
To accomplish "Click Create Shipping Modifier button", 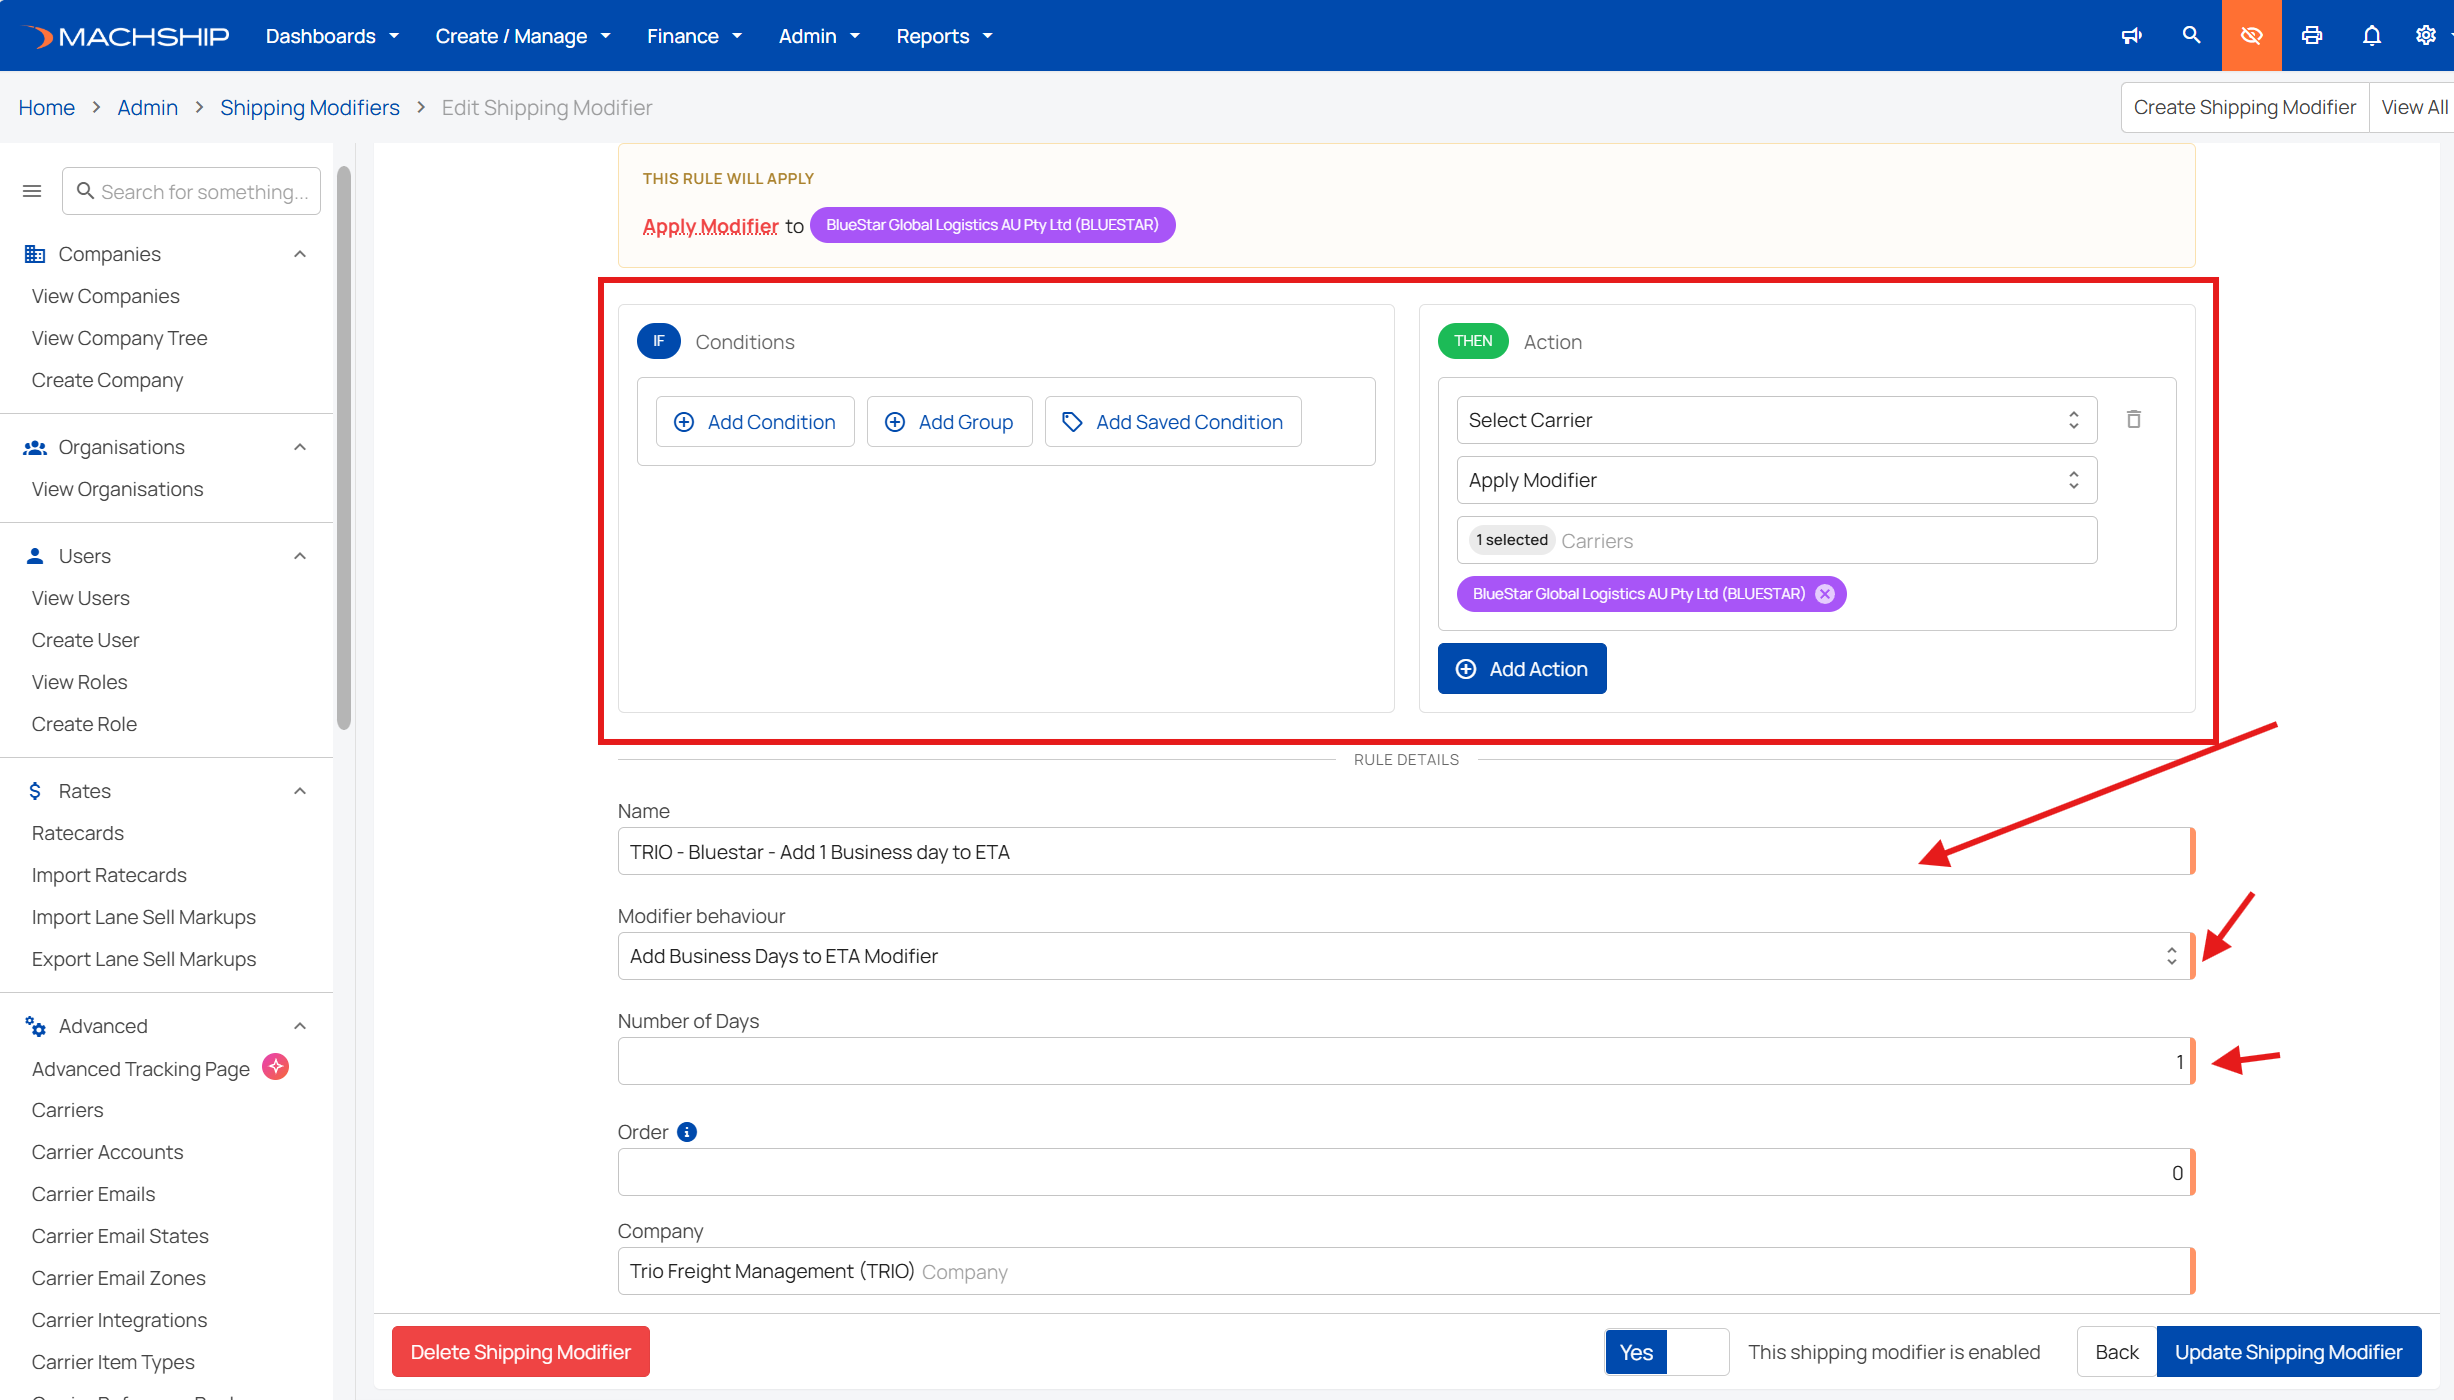I will 2245,107.
